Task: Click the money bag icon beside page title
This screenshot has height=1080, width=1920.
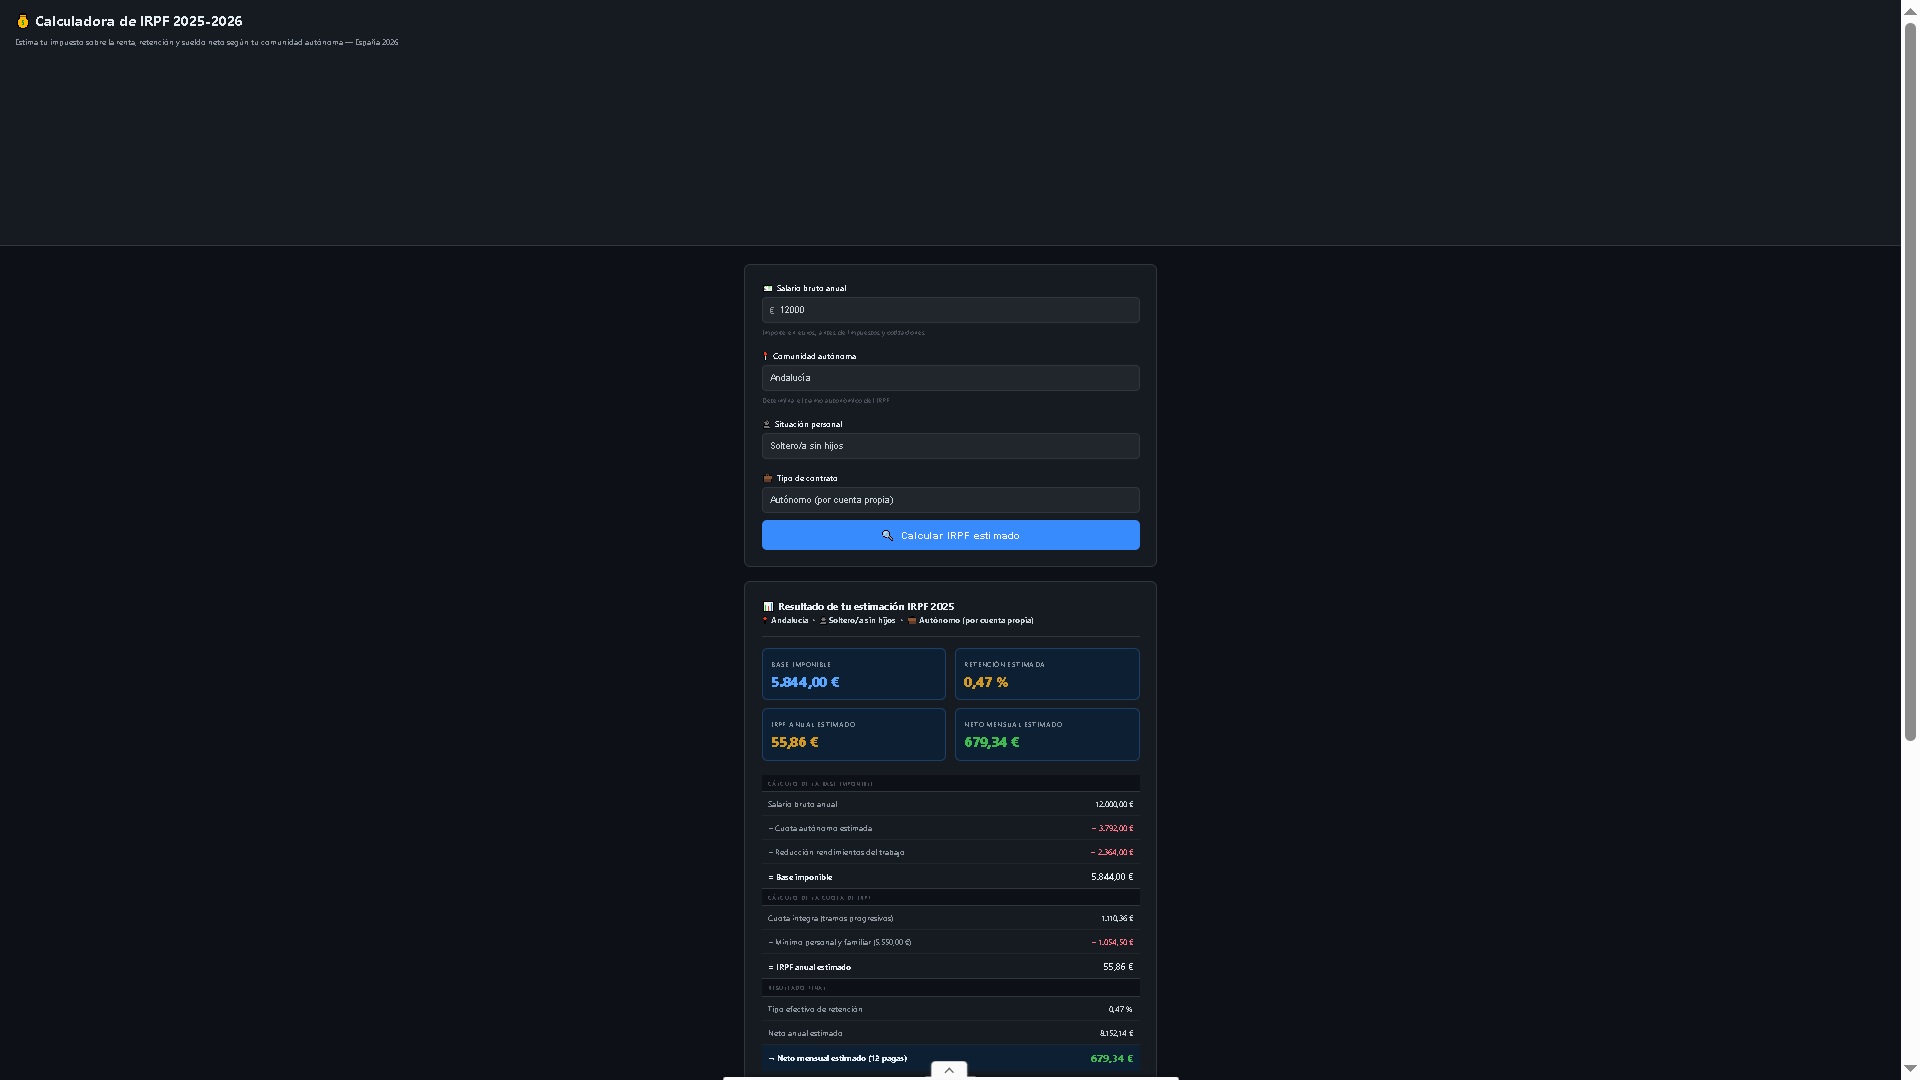Action: click(22, 21)
